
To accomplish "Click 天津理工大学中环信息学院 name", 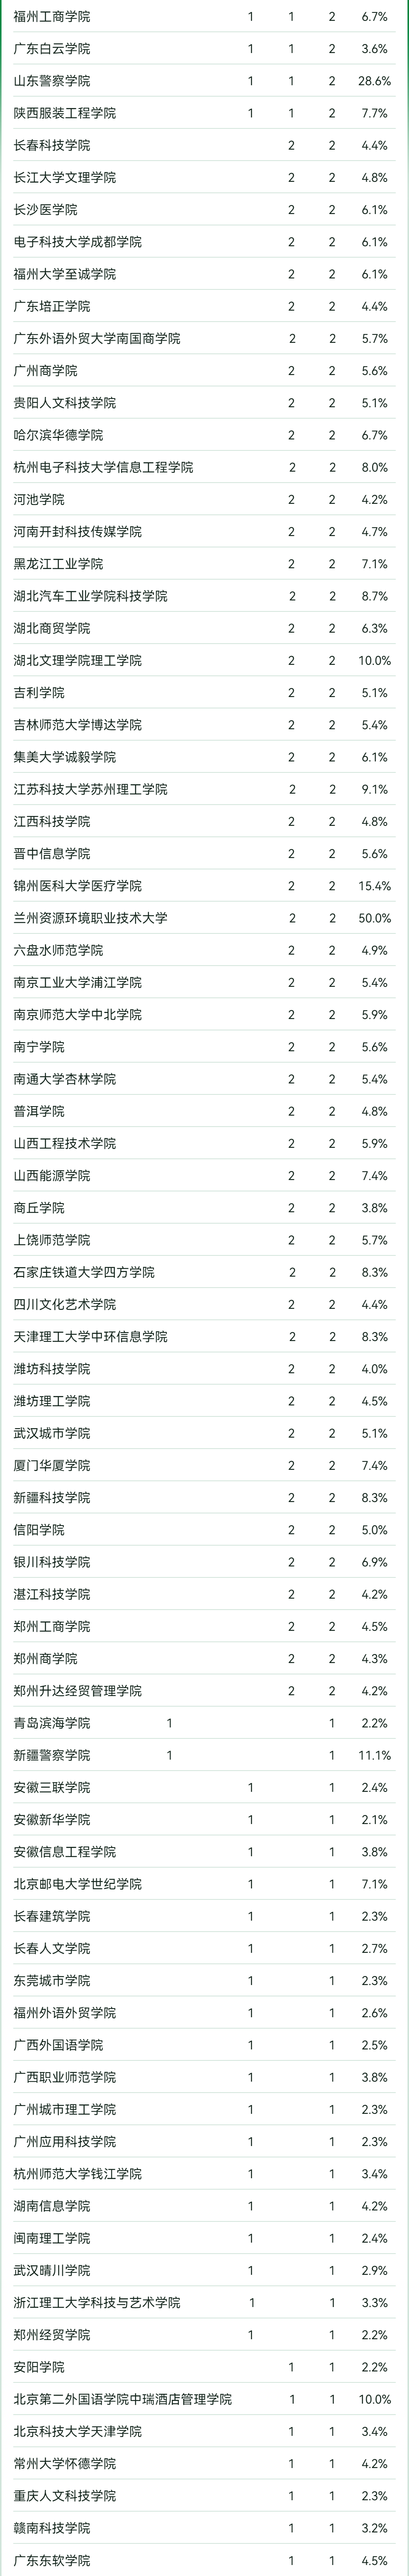I will [91, 1336].
